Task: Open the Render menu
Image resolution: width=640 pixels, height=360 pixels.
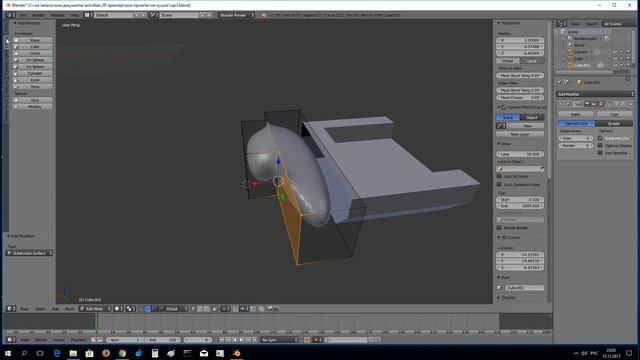Action: pyautogui.click(x=38, y=15)
